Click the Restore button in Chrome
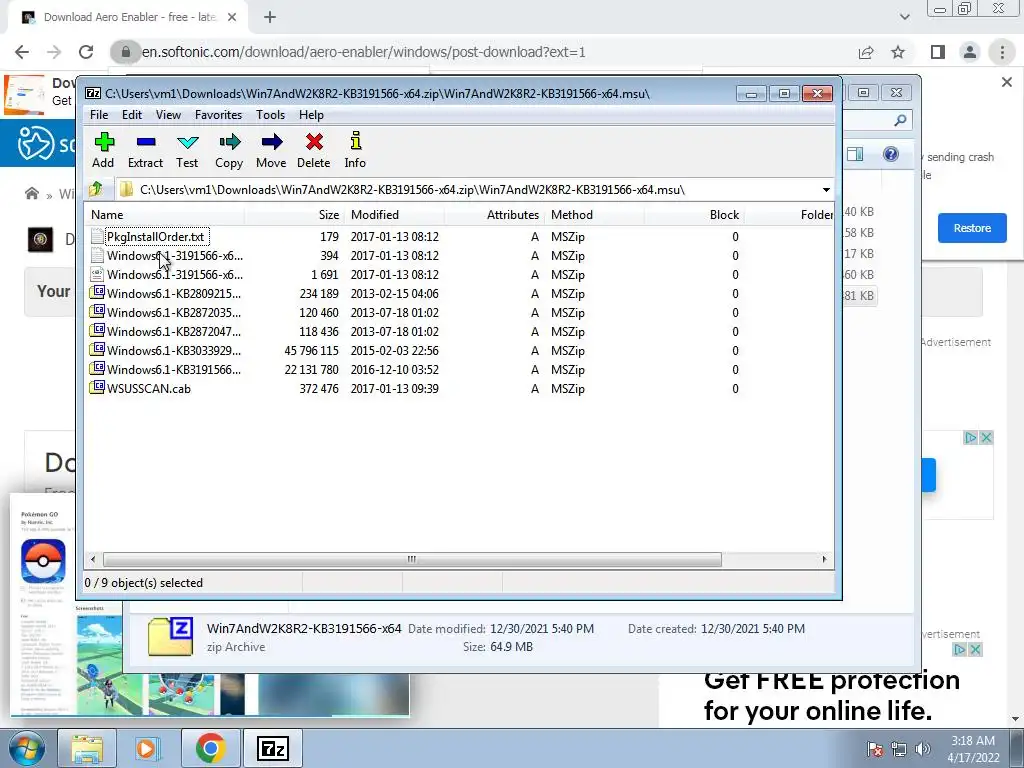The height and width of the screenshot is (768, 1024). coord(972,228)
